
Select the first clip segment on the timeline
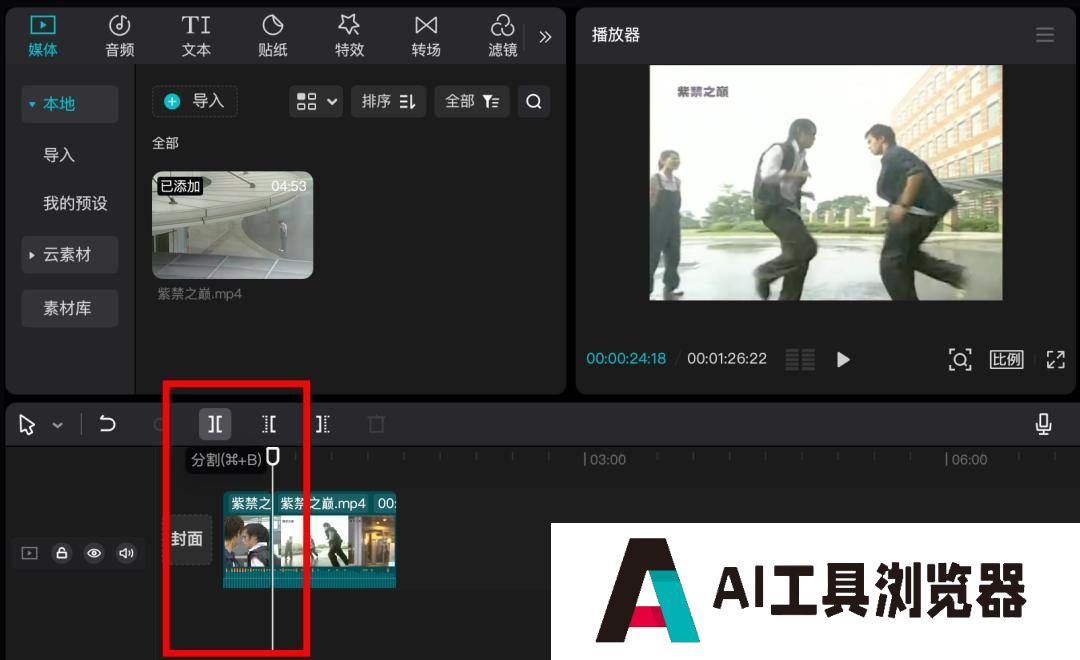tap(248, 540)
